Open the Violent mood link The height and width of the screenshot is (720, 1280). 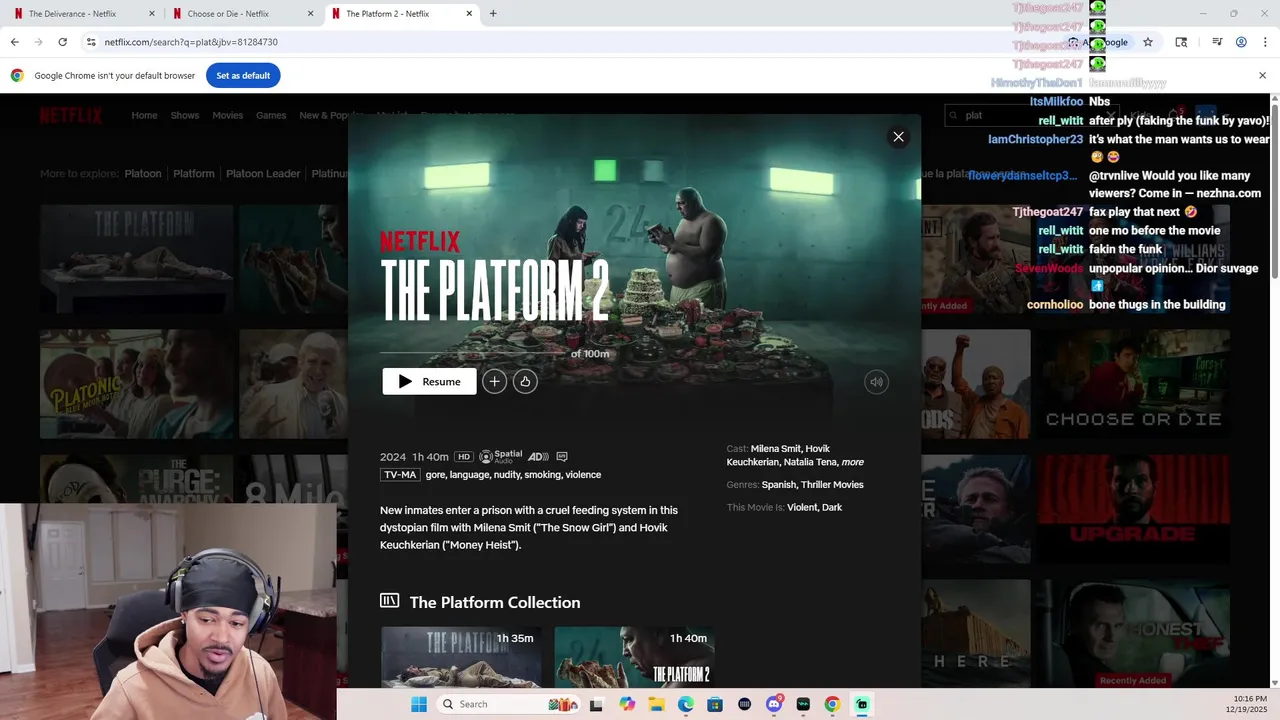802,508
